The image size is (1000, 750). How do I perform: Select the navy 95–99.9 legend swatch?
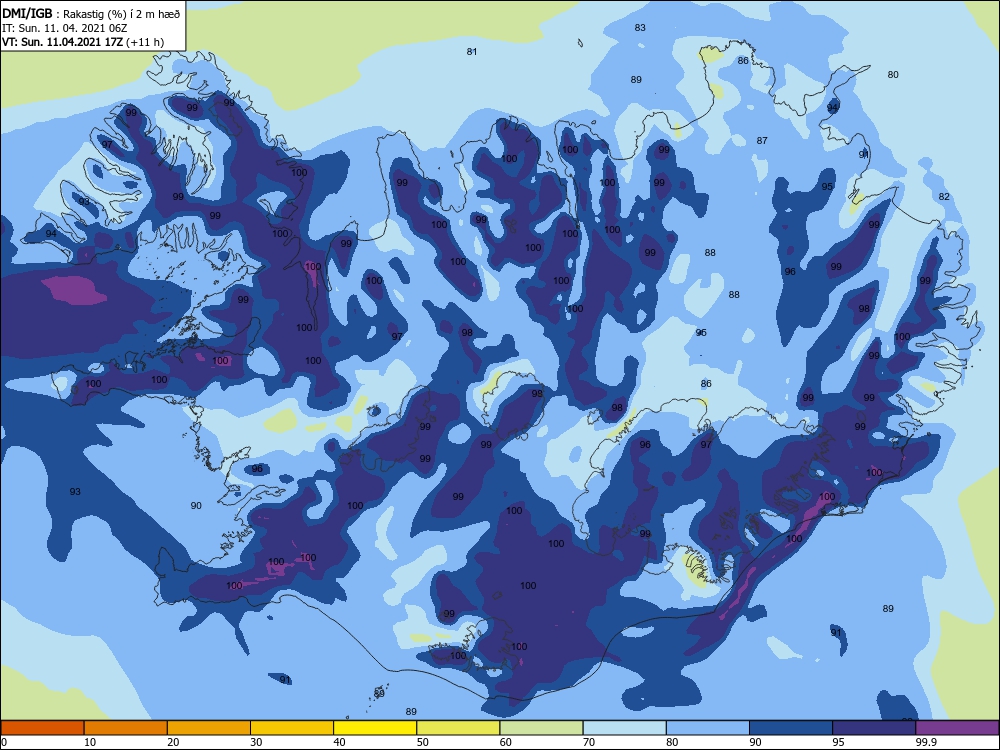point(874,728)
